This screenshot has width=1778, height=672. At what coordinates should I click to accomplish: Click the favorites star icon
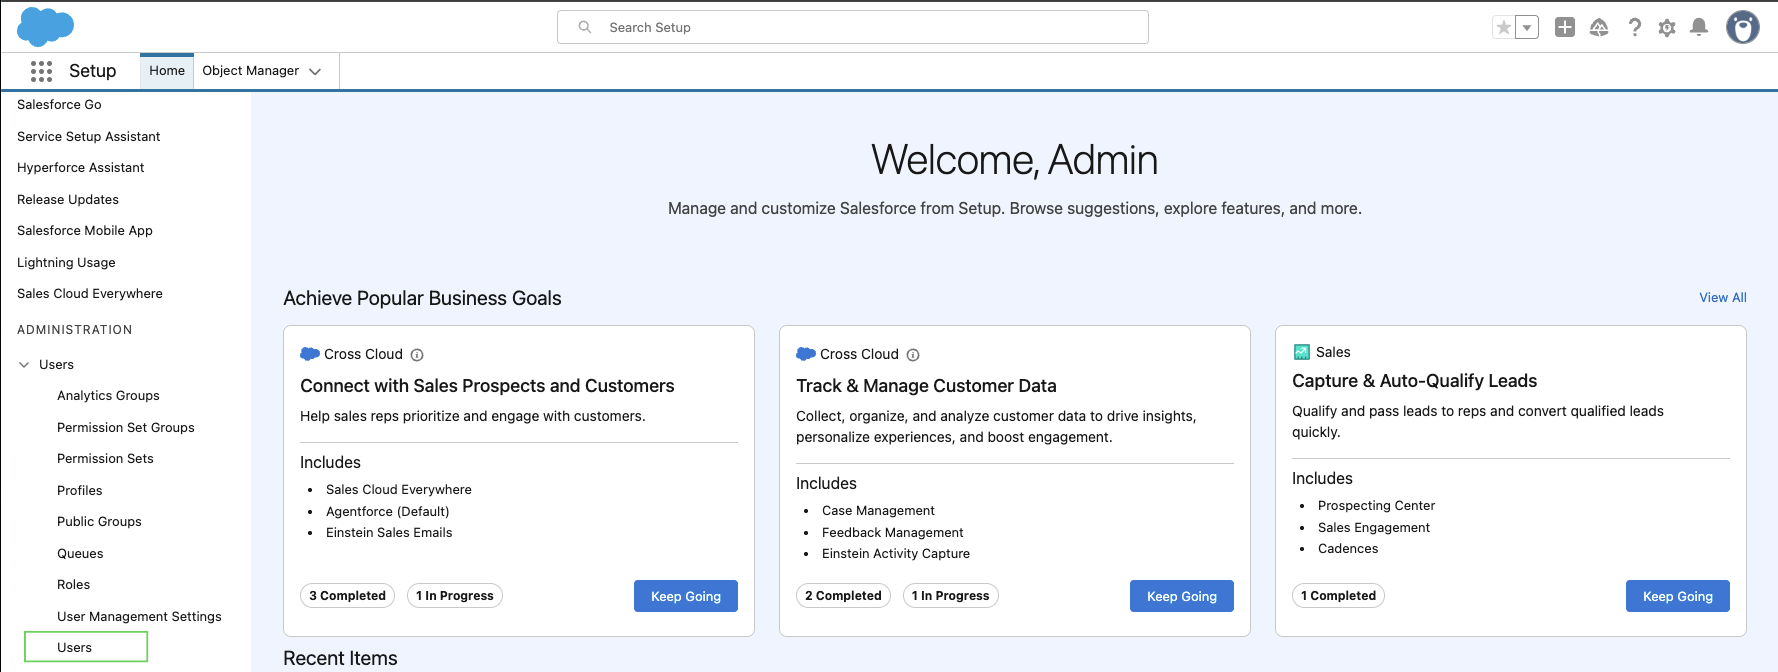(x=1503, y=28)
